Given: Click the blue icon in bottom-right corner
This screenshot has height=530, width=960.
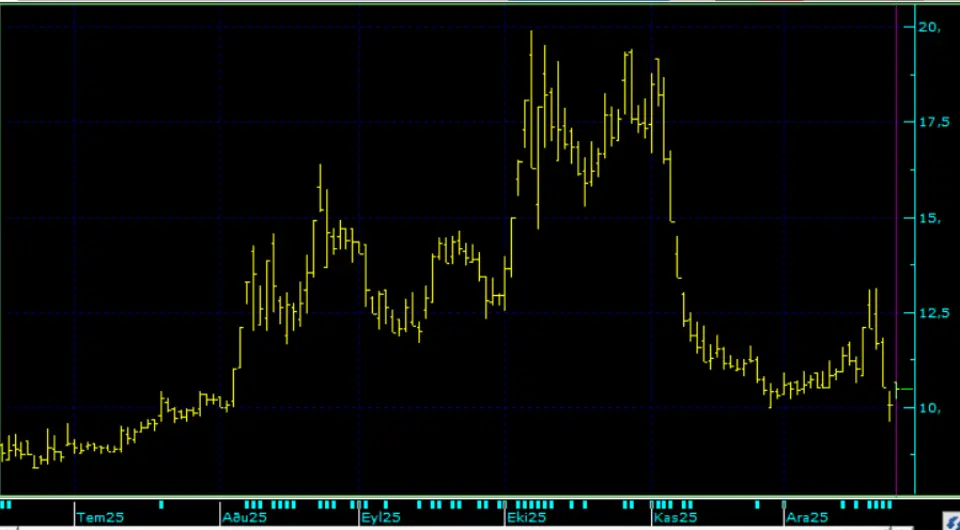Looking at the screenshot, I should 950,520.
